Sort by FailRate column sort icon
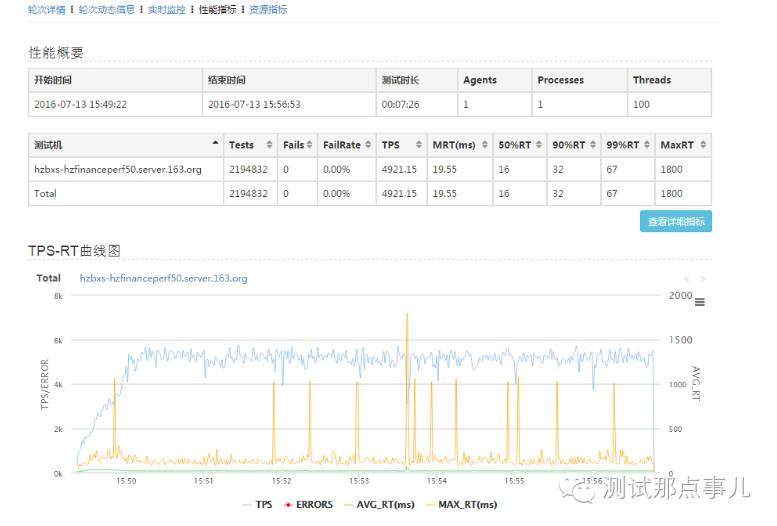The height and width of the screenshot is (526, 777). [x=368, y=144]
